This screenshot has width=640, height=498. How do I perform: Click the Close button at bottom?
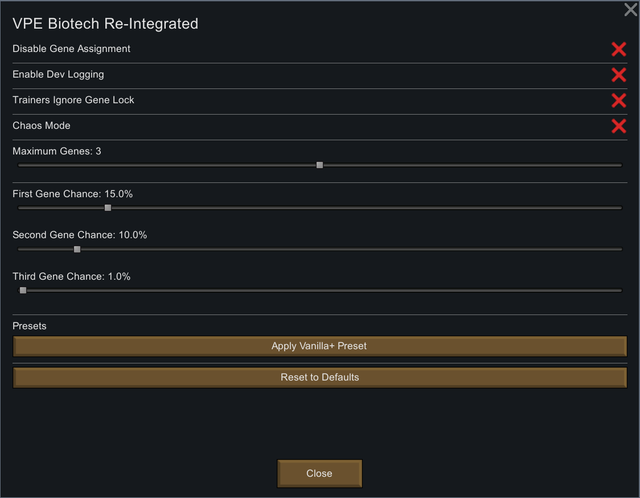320,474
